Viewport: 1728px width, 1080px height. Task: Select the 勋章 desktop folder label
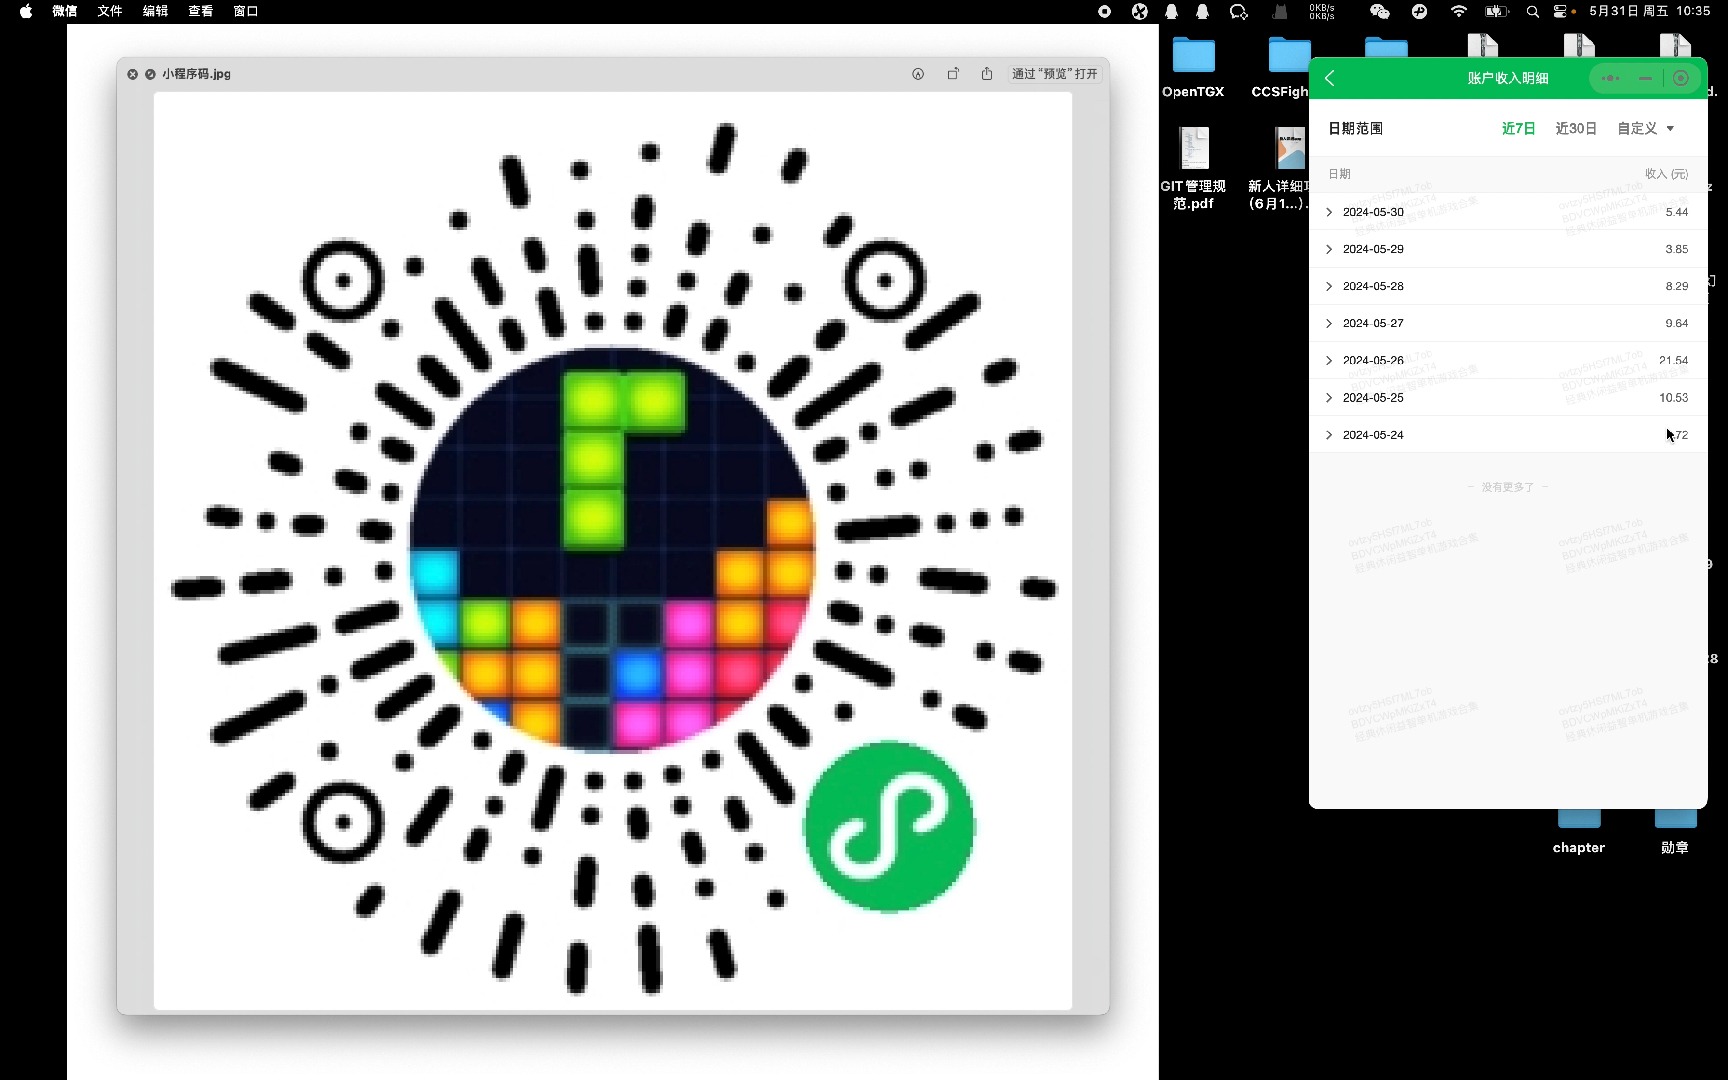click(1675, 847)
